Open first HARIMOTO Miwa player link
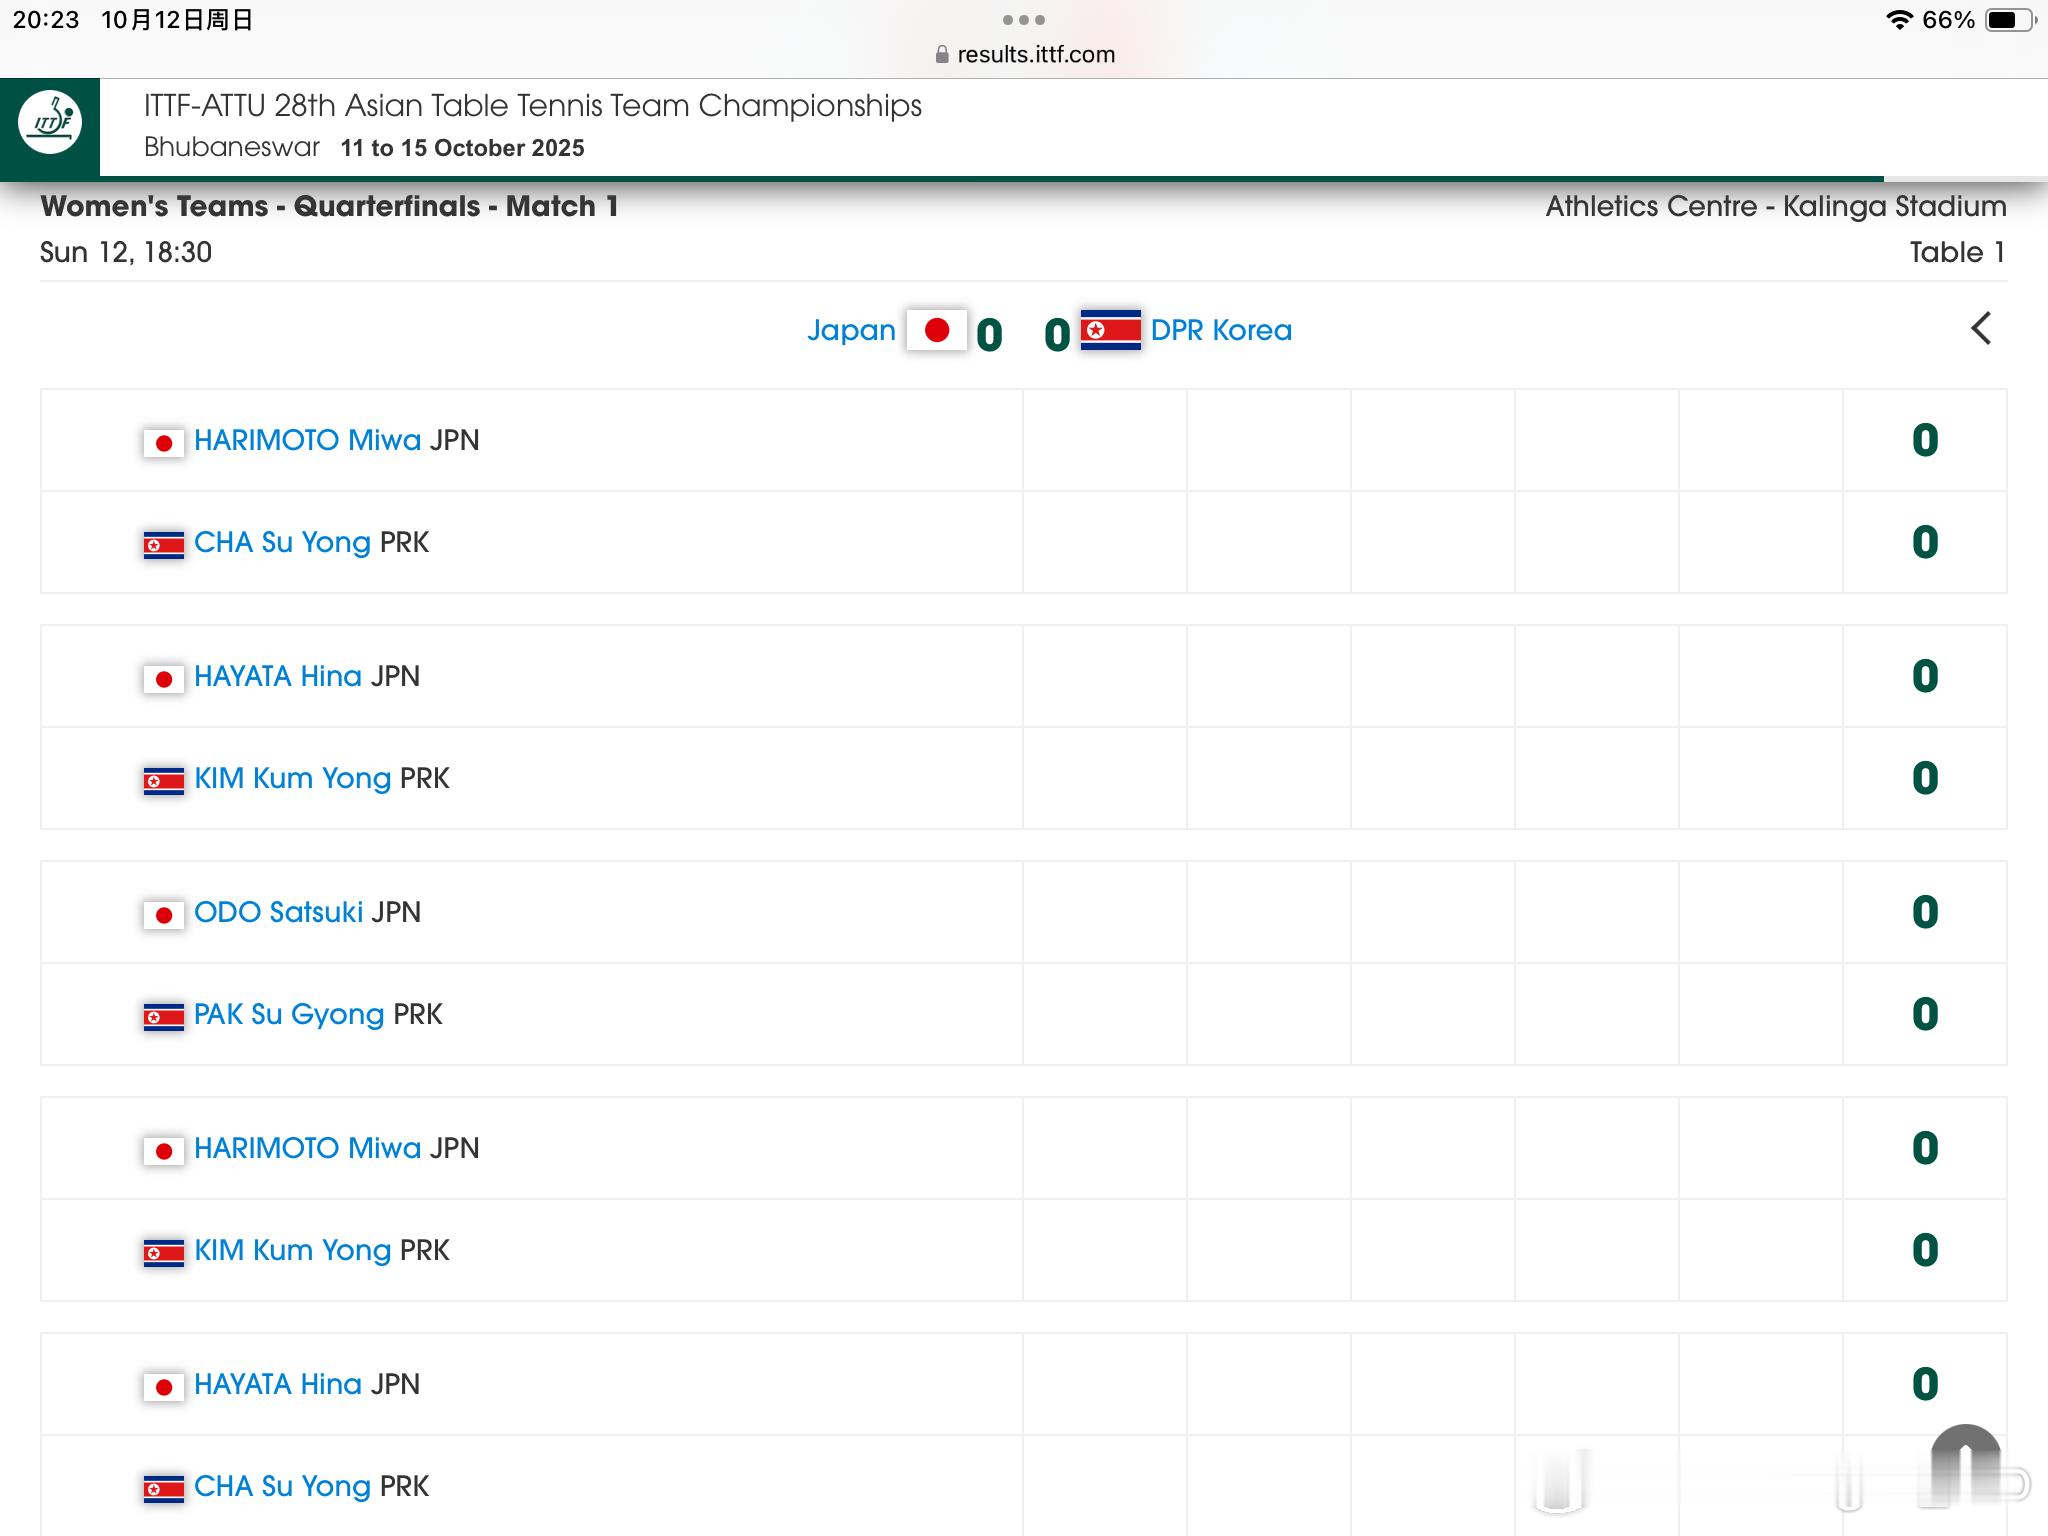 [x=307, y=440]
